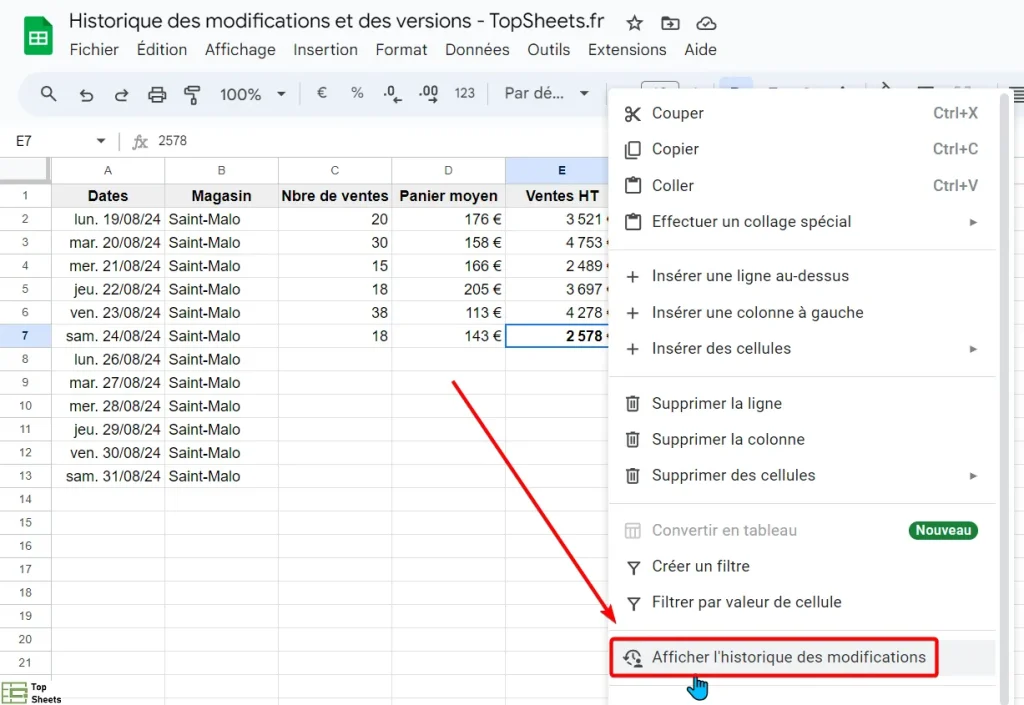Select row 7 header
The height and width of the screenshot is (705, 1024).
(x=25, y=336)
